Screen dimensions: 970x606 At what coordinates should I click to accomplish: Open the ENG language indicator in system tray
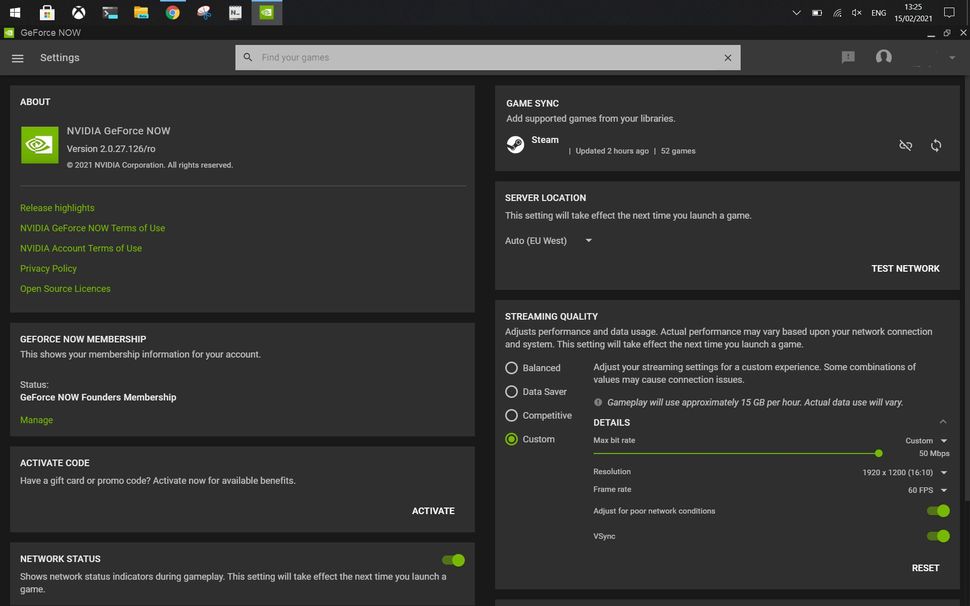point(878,13)
